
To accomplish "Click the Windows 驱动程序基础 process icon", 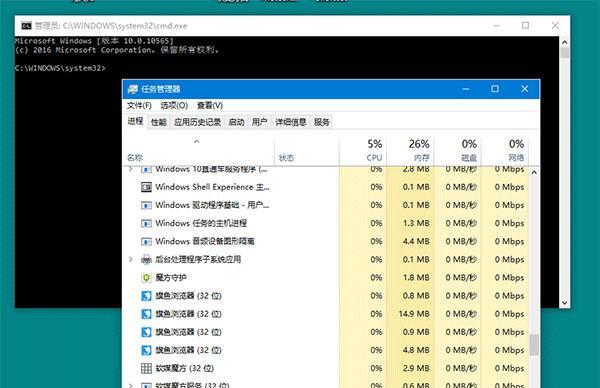I will pos(146,205).
